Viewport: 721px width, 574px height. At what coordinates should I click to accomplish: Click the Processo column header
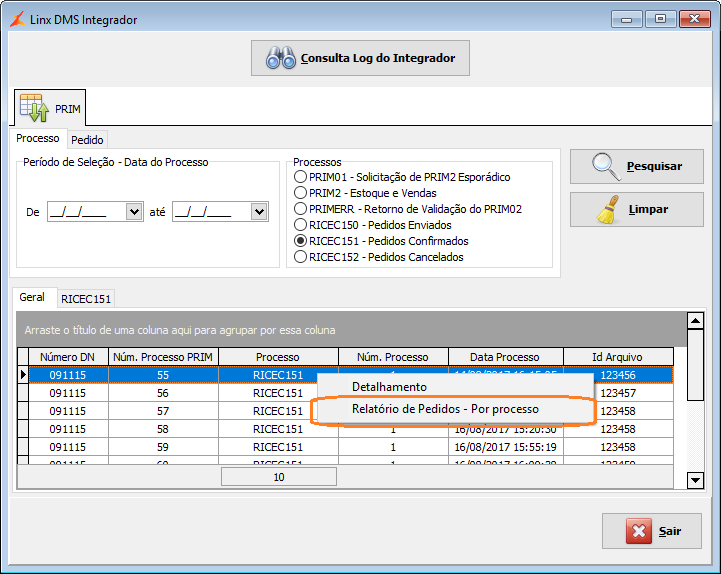click(x=278, y=357)
